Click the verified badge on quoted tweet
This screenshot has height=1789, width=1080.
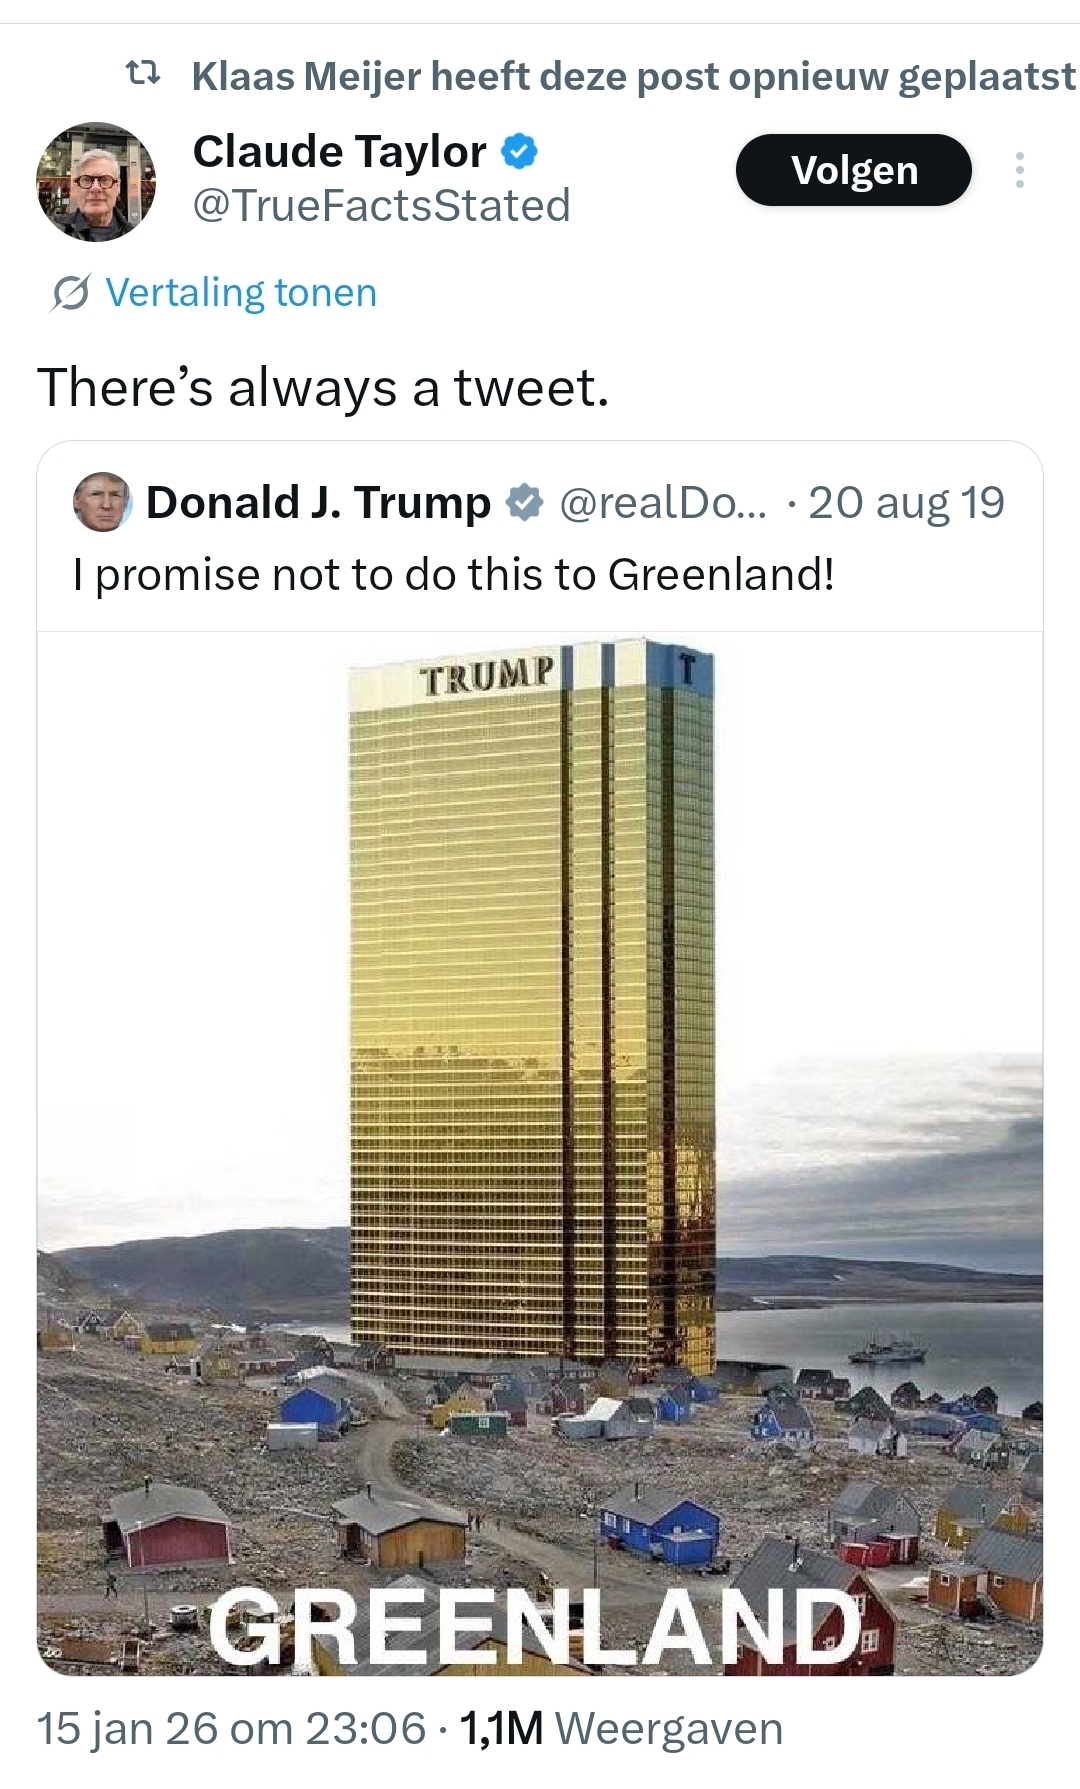pos(523,502)
